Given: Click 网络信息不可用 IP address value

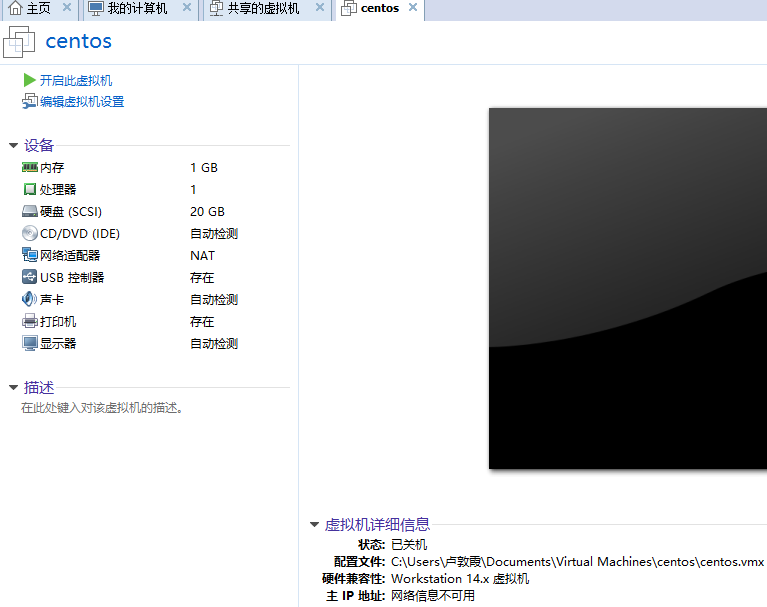Looking at the screenshot, I should pos(433,596).
